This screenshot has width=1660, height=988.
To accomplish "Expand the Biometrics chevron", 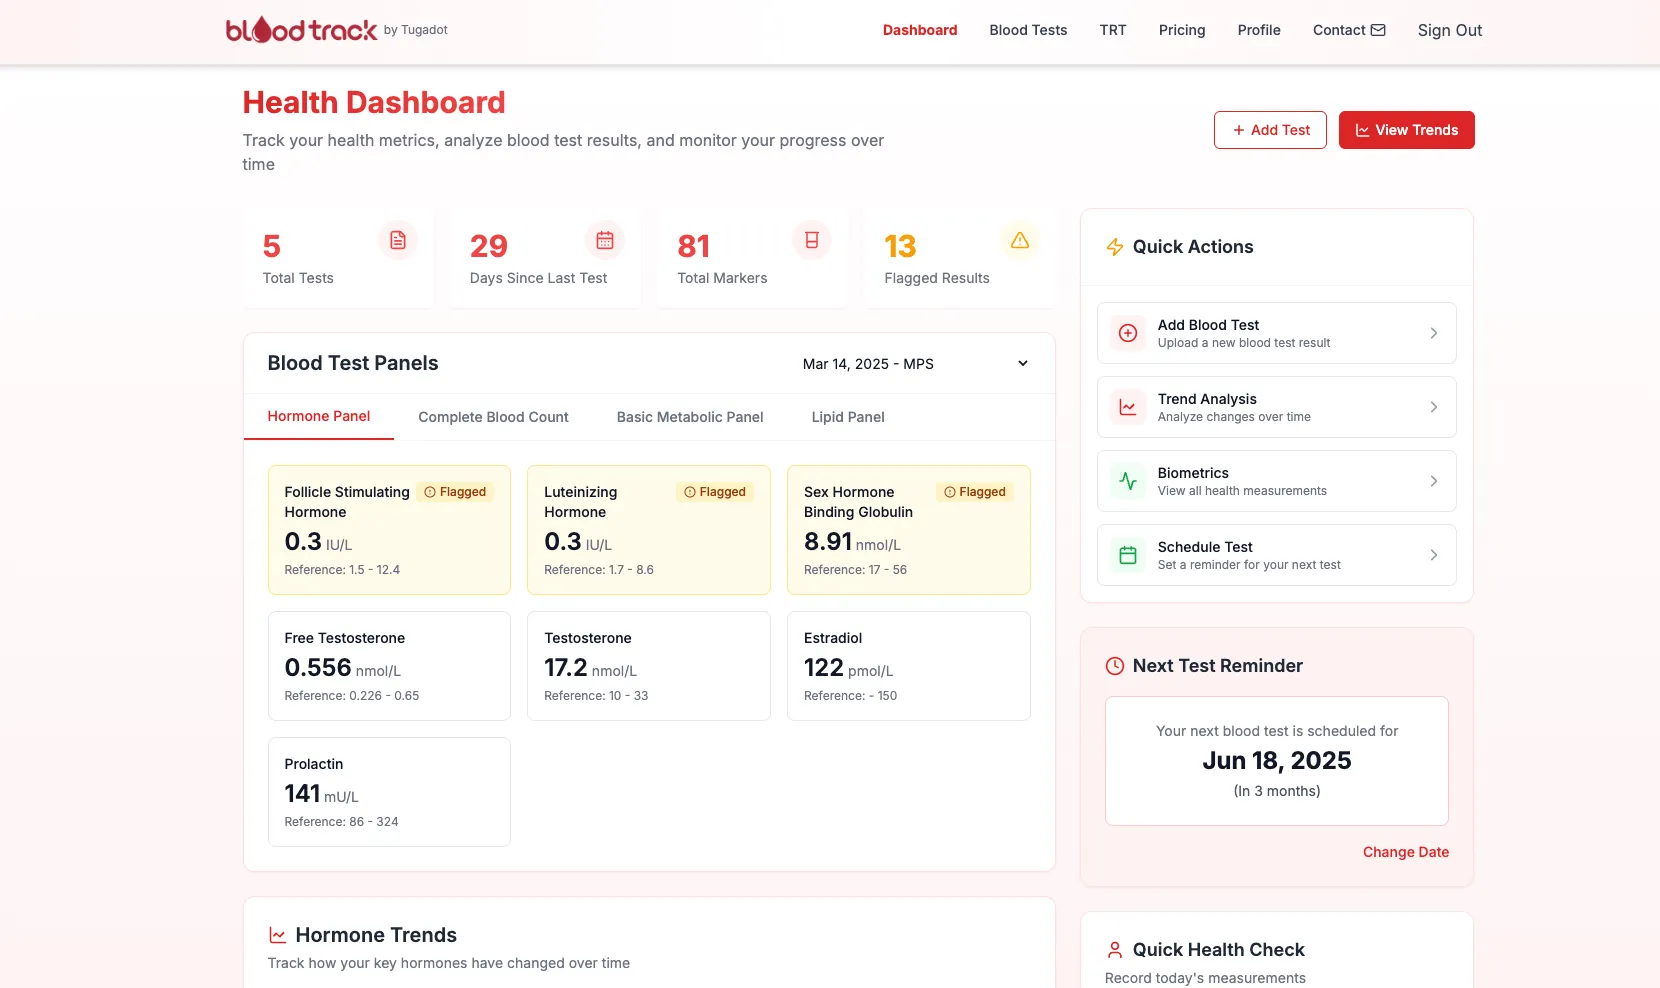I will (1434, 481).
